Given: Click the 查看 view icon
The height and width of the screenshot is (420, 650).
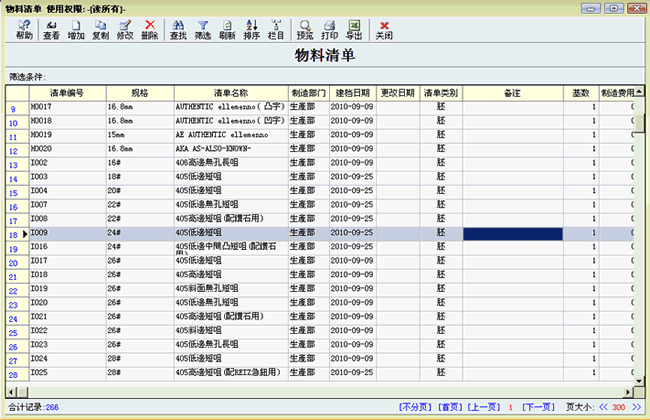Looking at the screenshot, I should point(51,30).
